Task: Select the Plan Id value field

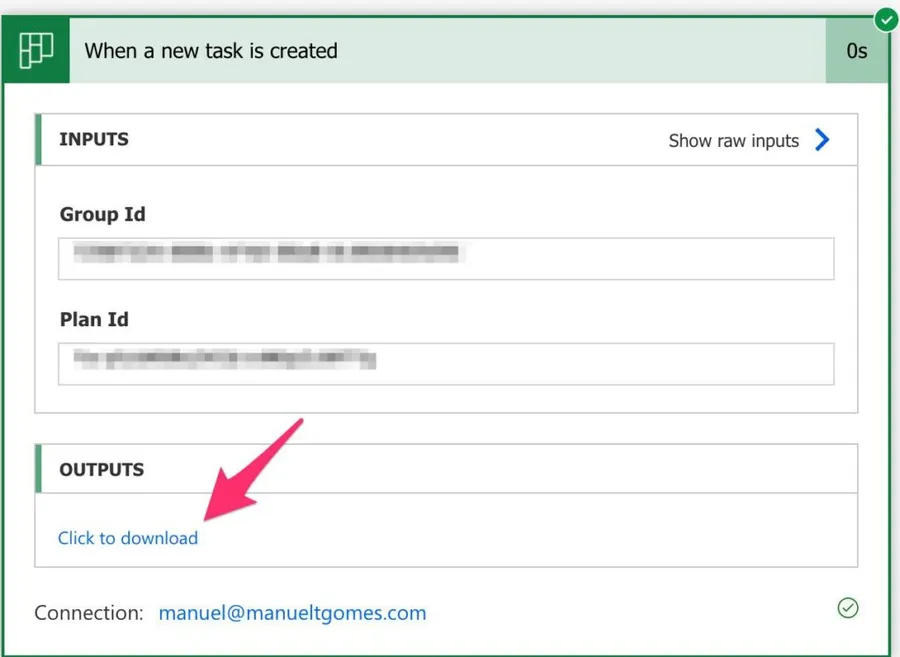Action: coord(446,364)
